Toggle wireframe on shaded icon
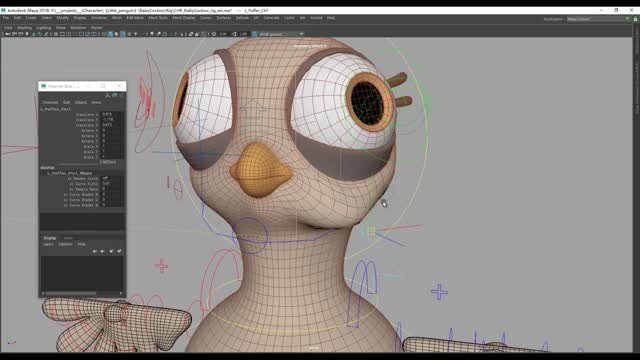The width and height of the screenshot is (640, 360). pos(123,34)
